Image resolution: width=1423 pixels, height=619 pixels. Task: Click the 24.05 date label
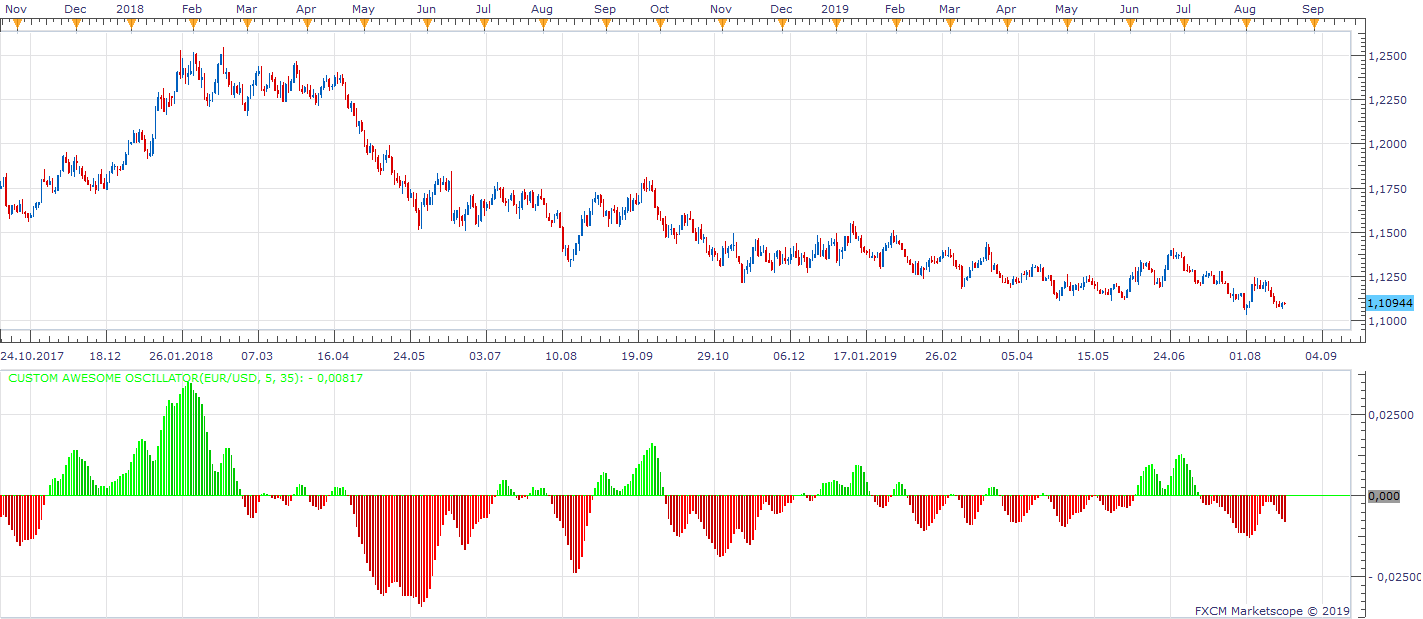coord(409,356)
